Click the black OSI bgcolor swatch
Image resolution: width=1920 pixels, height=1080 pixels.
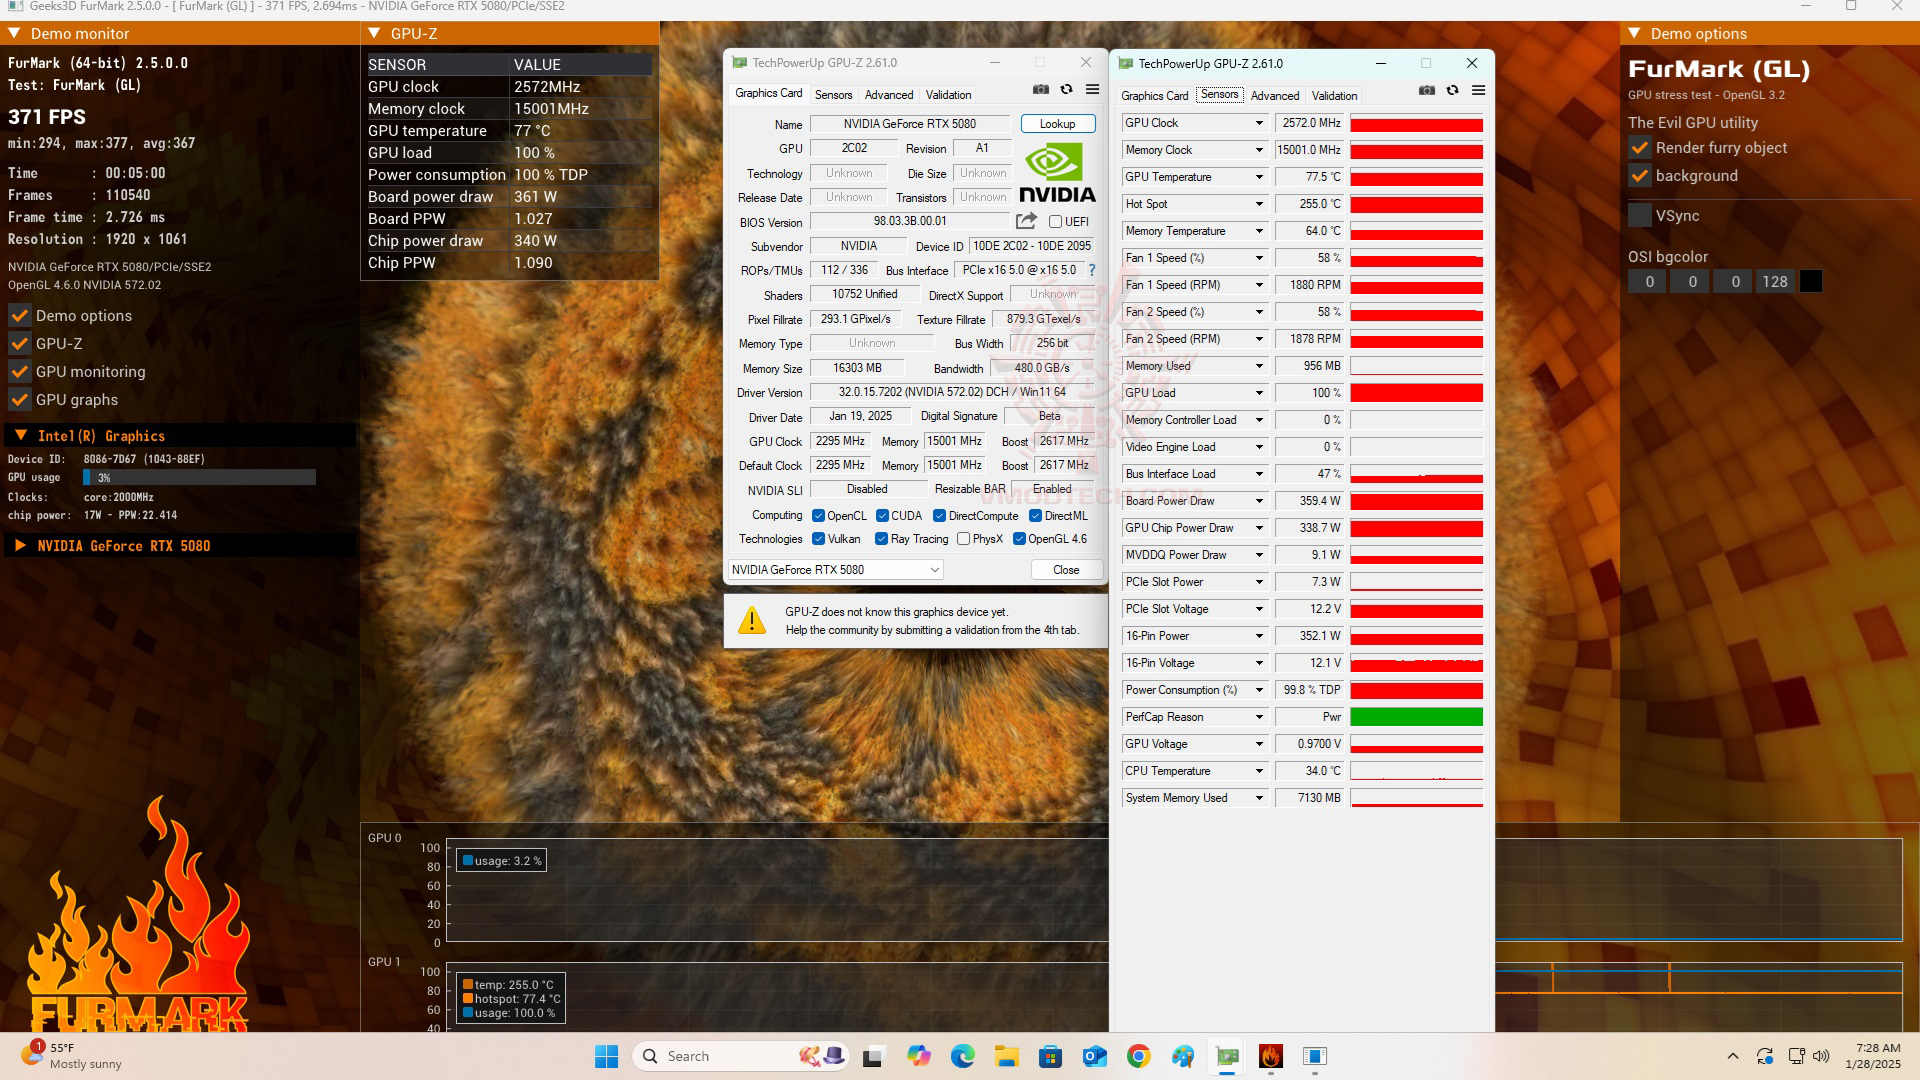[x=1811, y=282]
